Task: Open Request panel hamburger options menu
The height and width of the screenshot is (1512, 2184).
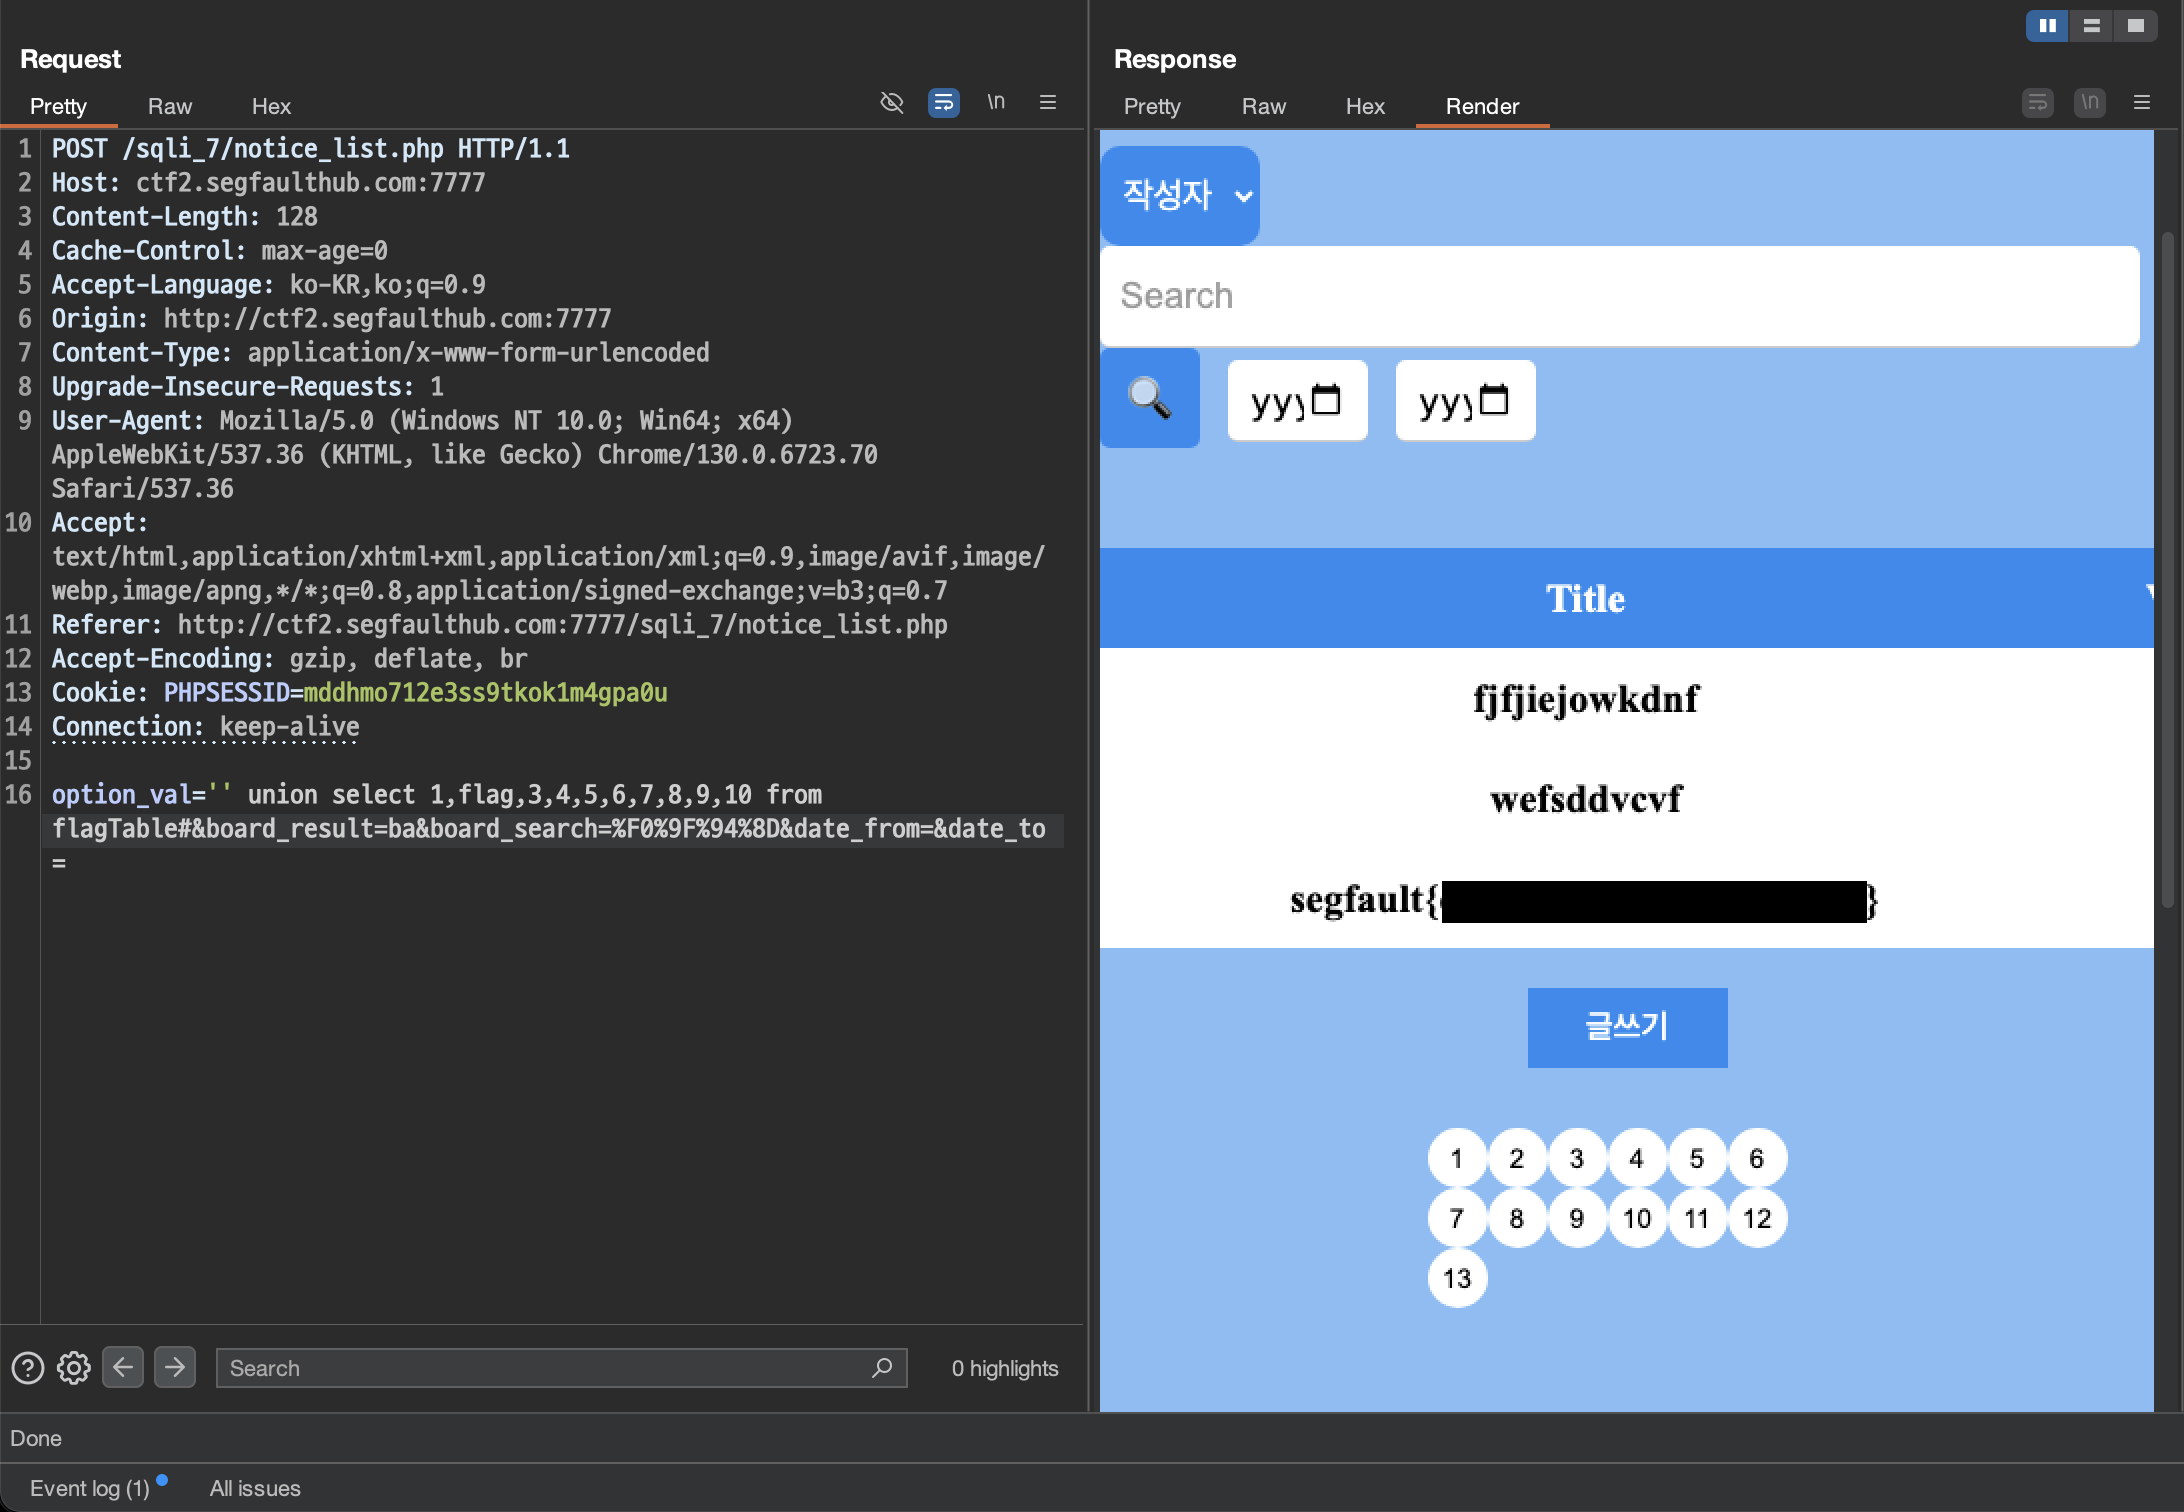Action: [1047, 102]
